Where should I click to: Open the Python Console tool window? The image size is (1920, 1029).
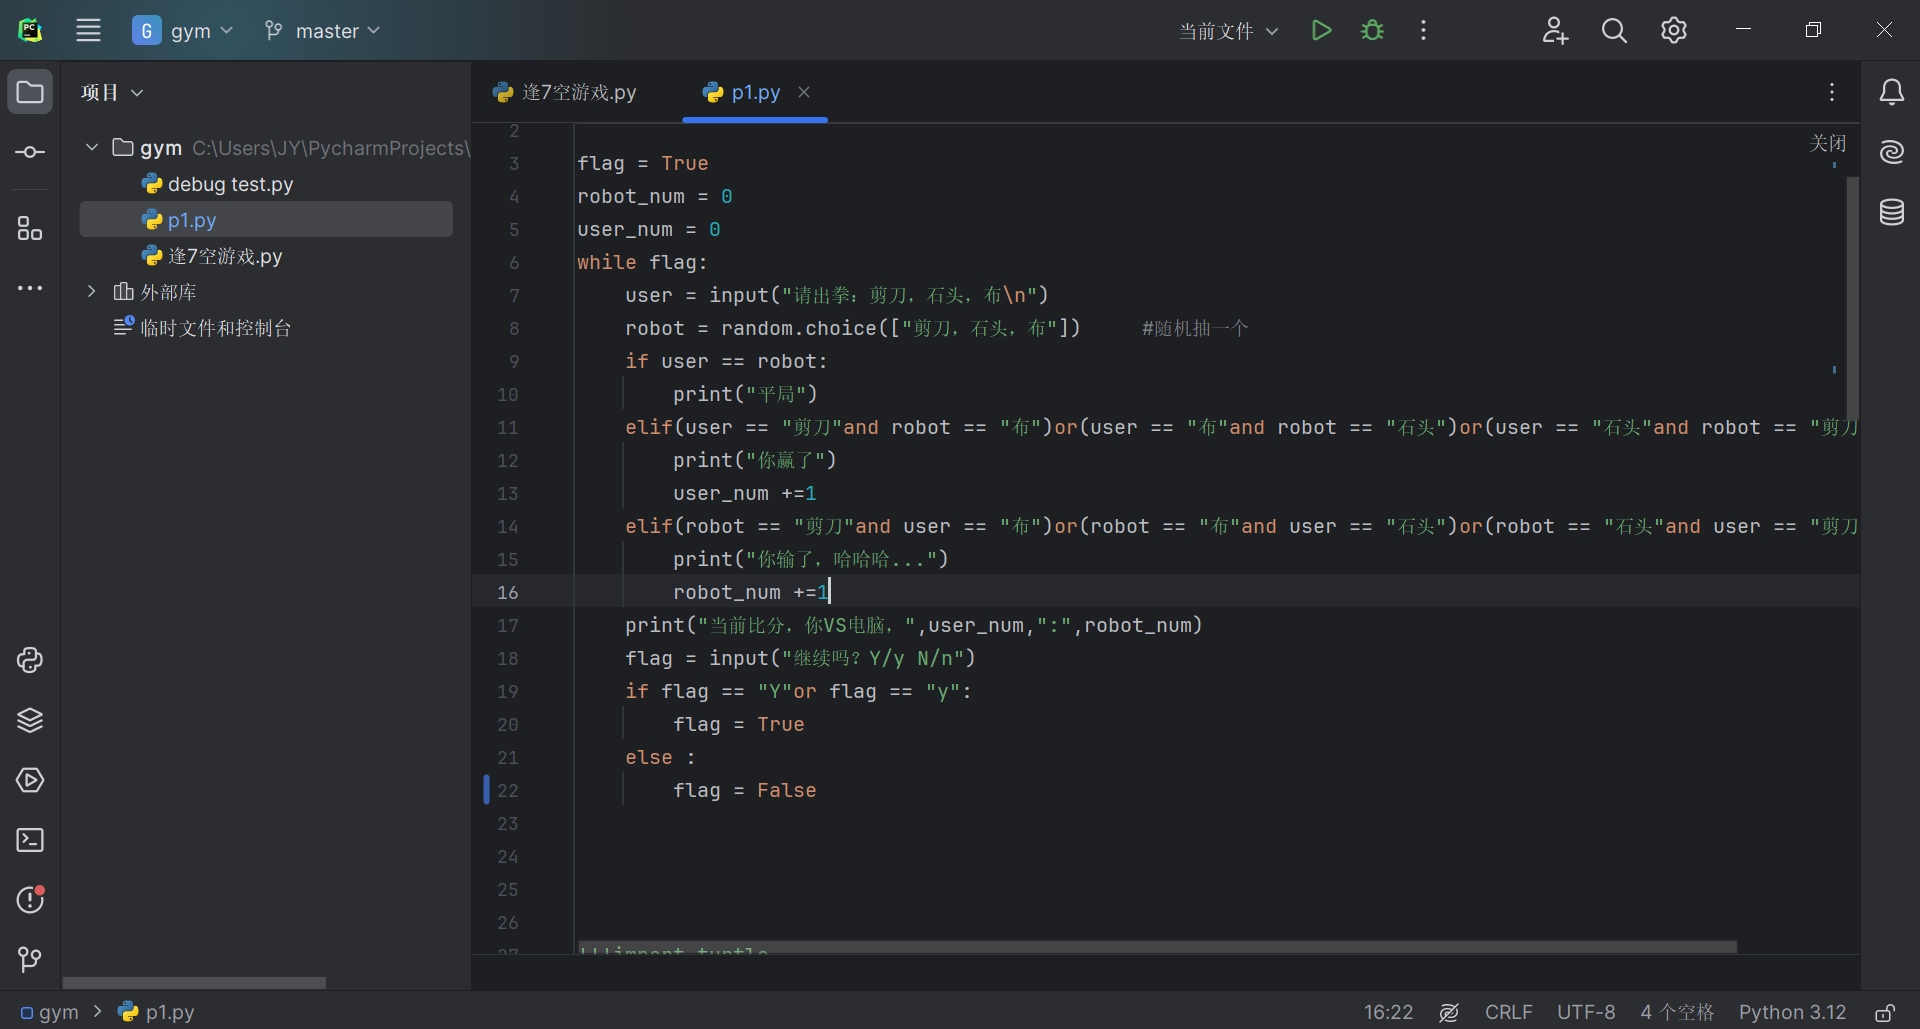coord(30,660)
